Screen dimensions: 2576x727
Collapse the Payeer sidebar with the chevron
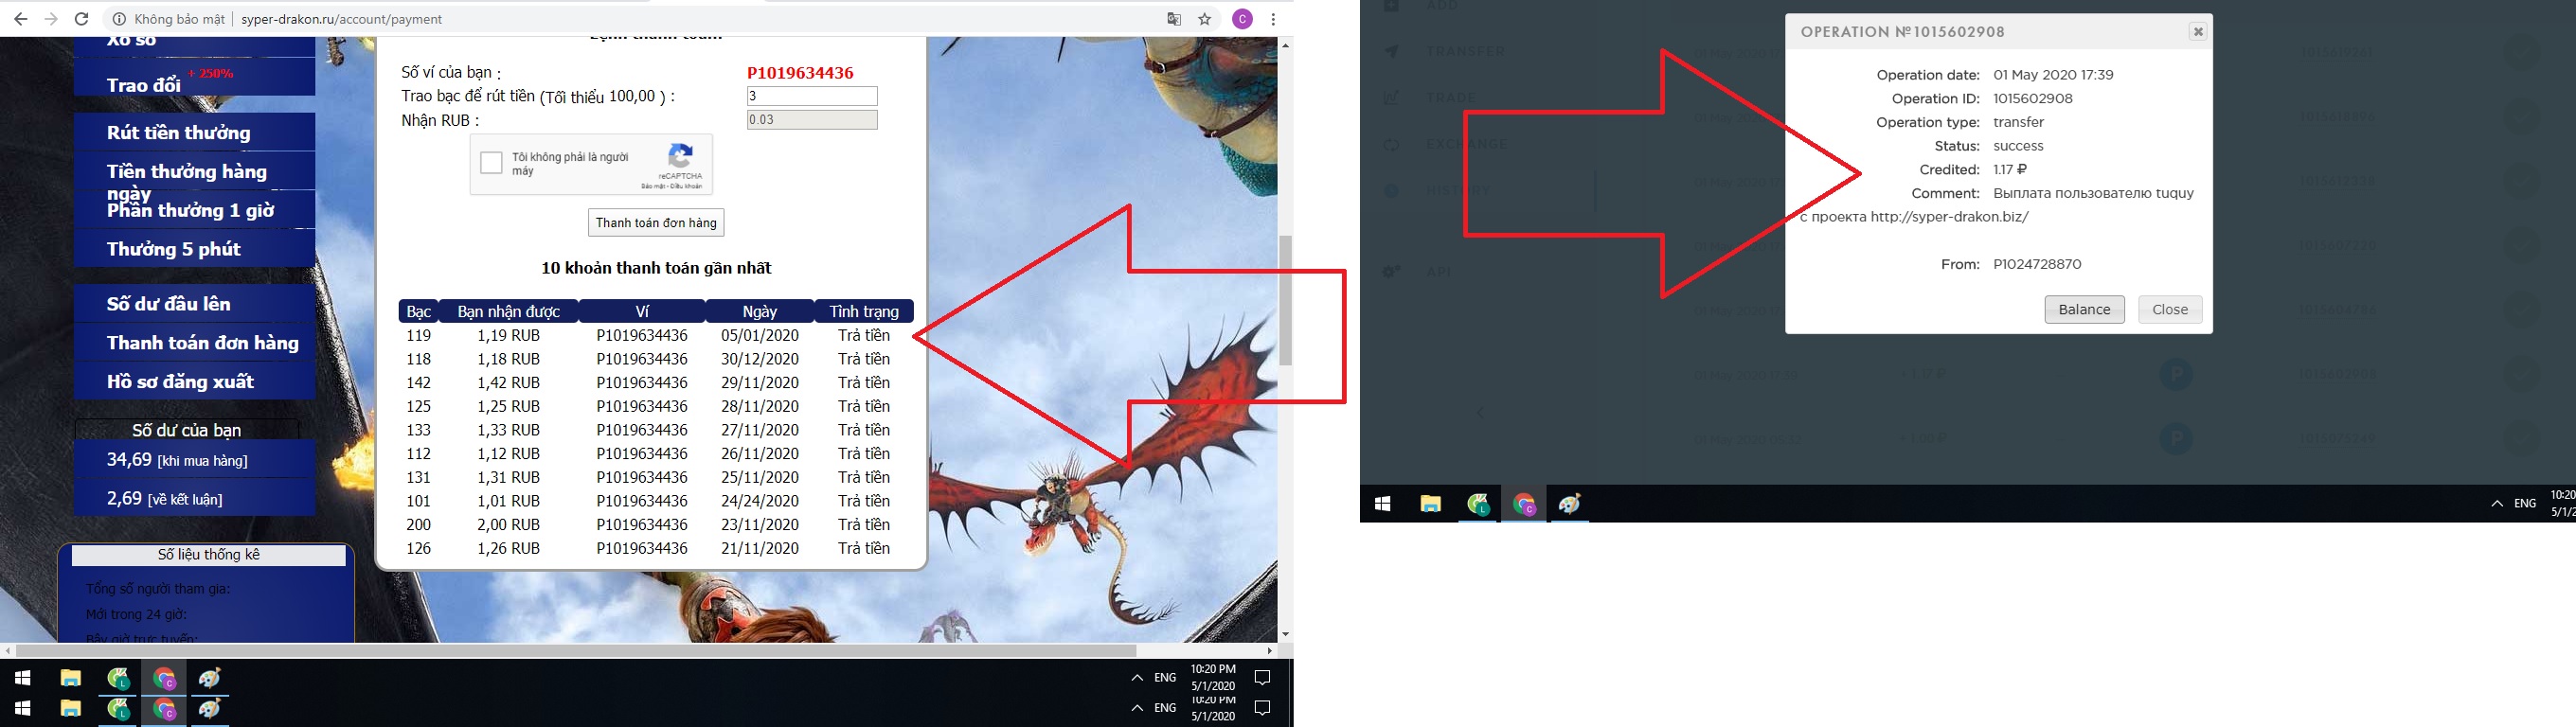1480,412
